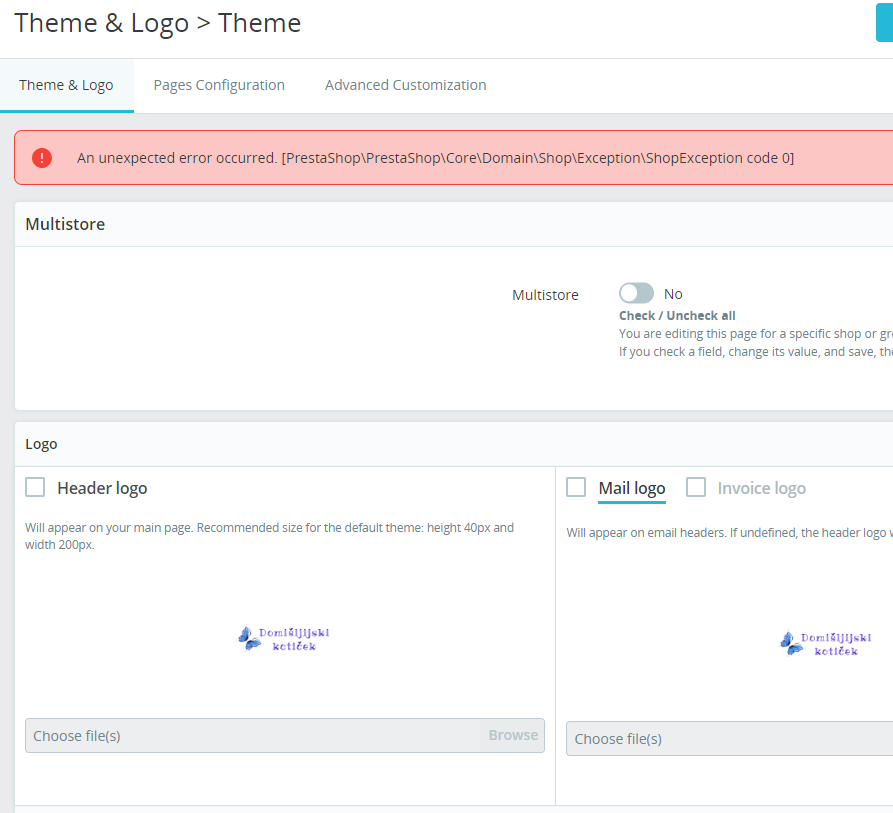Check the Mail logo checkbox
The width and height of the screenshot is (893, 813).
tap(576, 486)
